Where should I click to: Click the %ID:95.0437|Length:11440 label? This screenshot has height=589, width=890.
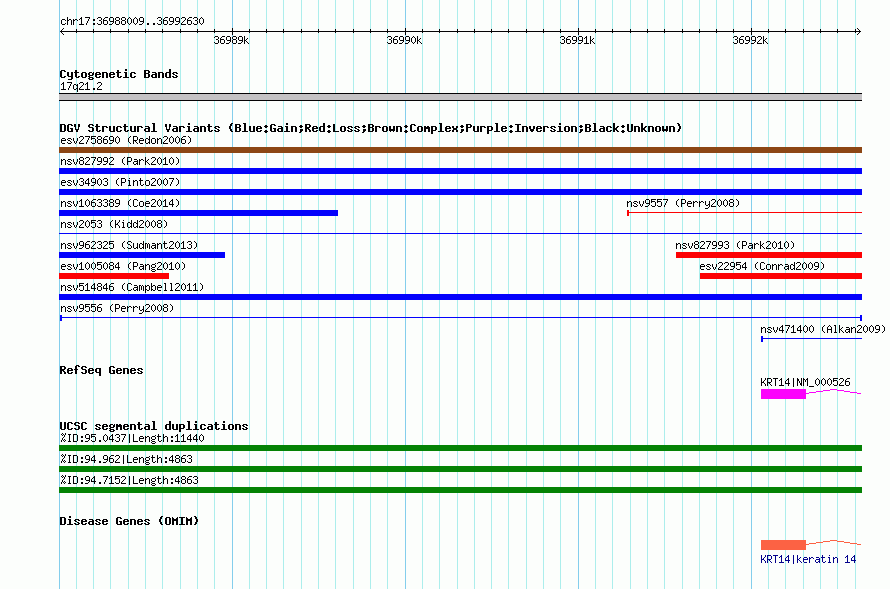click(132, 438)
